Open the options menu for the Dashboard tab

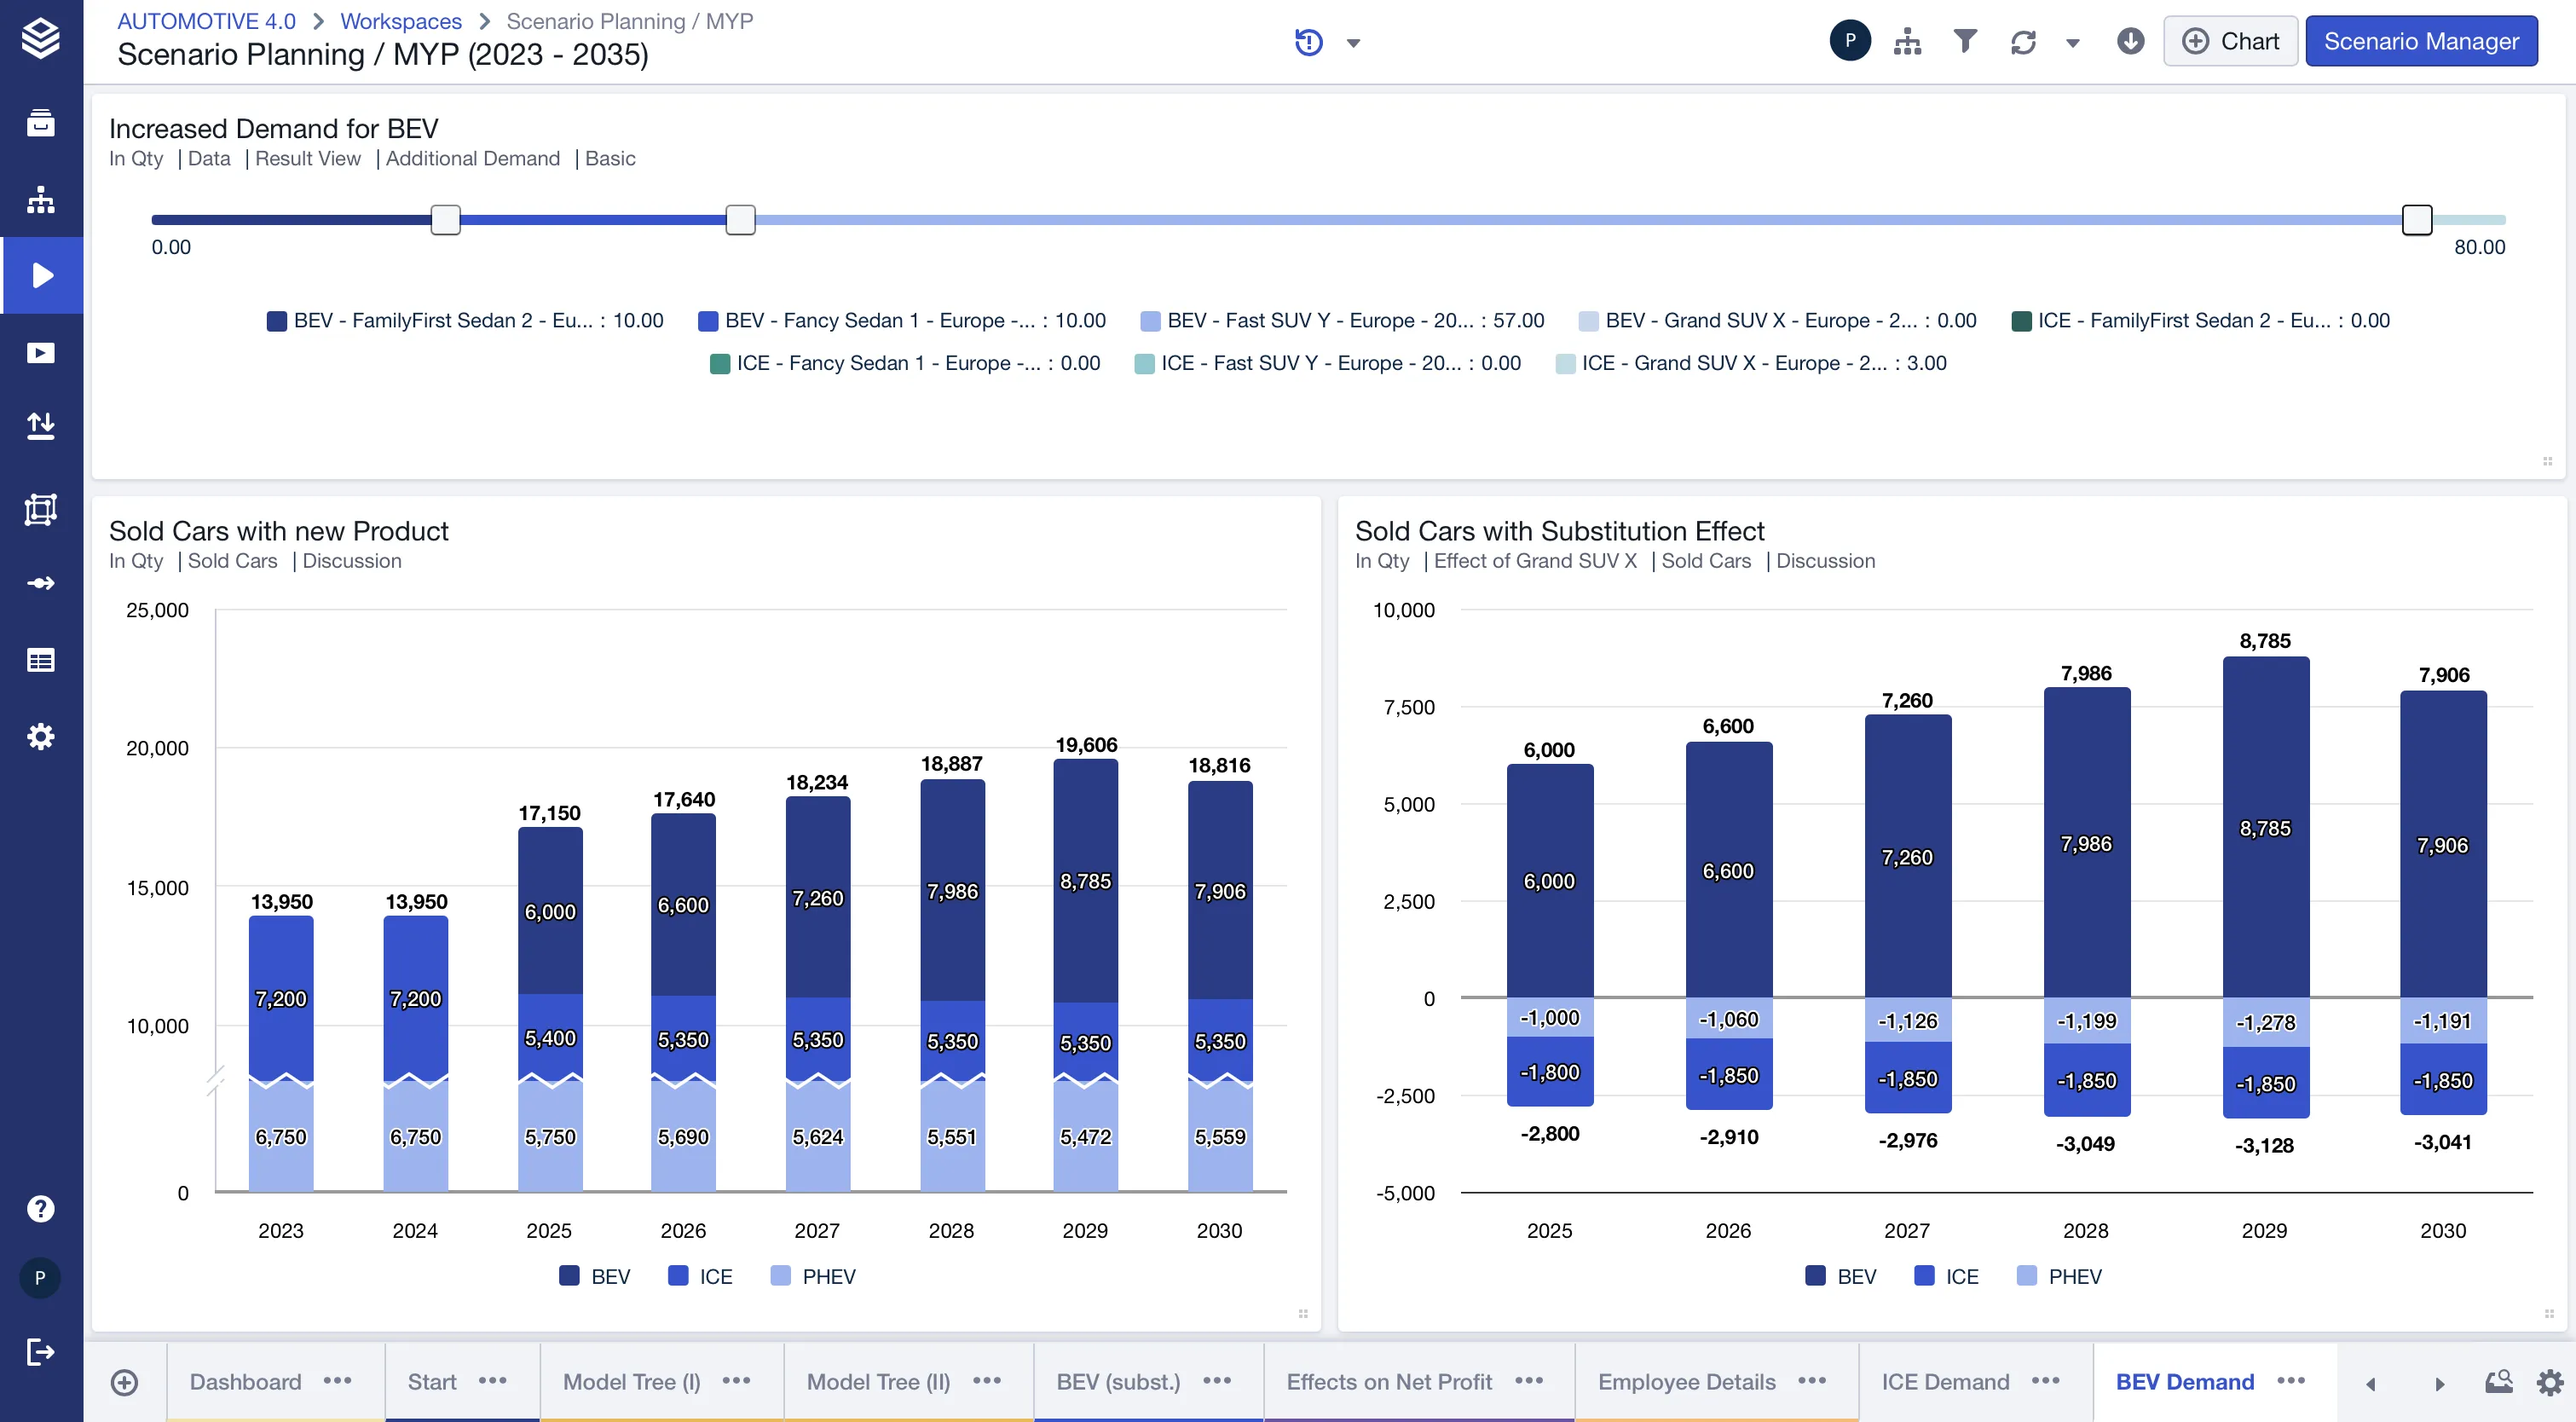click(338, 1381)
